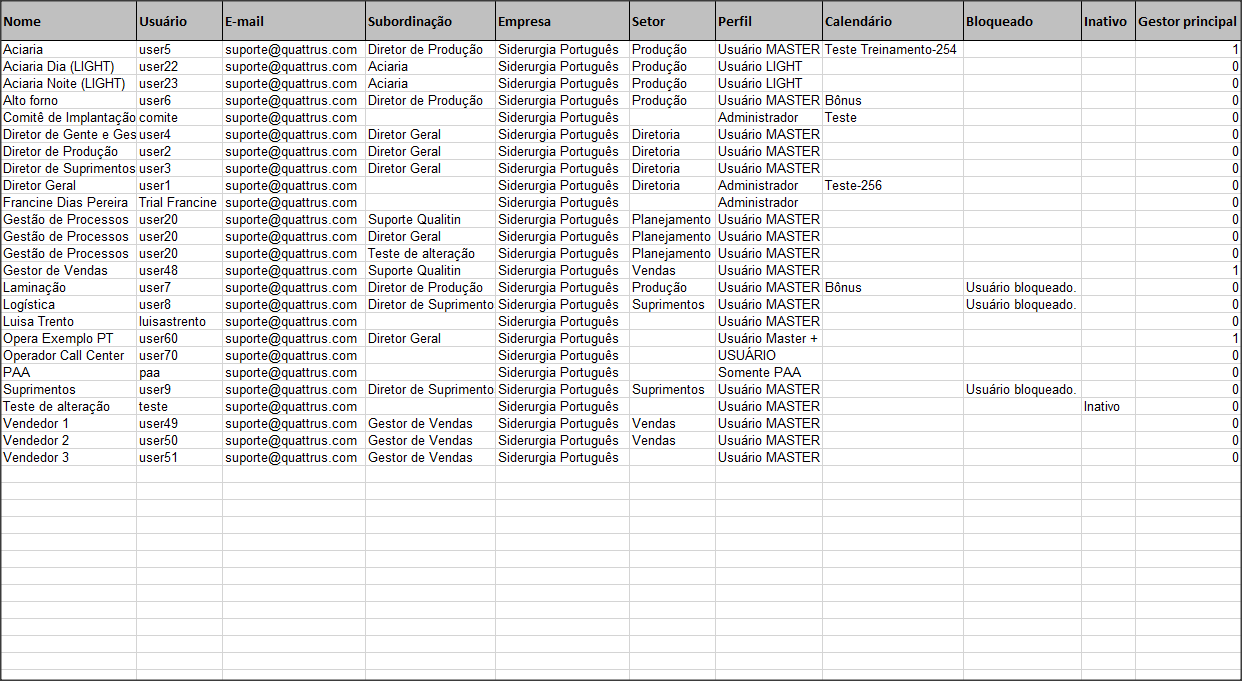Click the Teste-256 calendar cell
Image resolution: width=1242 pixels, height=681 pixels.
tap(853, 186)
